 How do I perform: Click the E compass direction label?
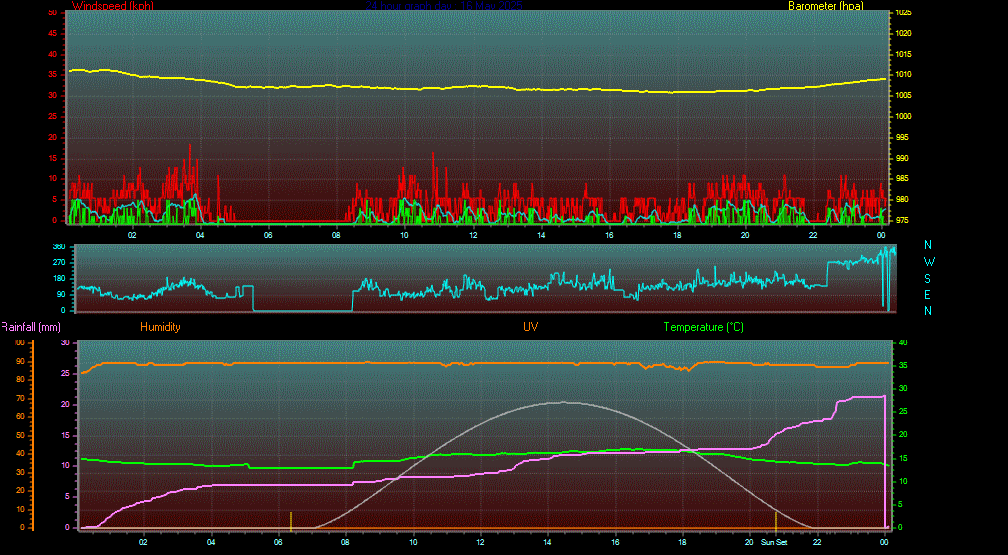[928, 294]
